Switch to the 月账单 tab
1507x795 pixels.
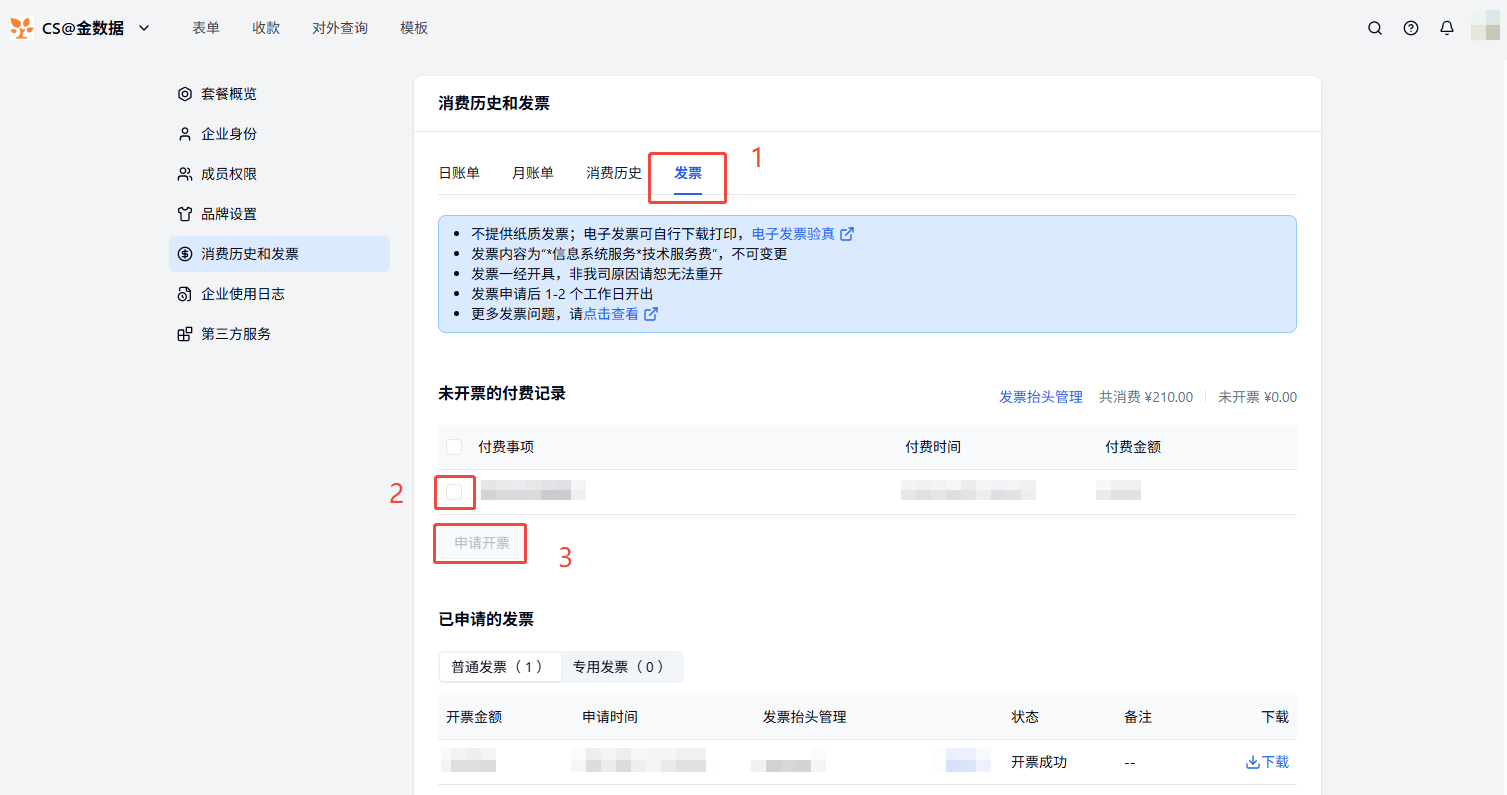[533, 173]
